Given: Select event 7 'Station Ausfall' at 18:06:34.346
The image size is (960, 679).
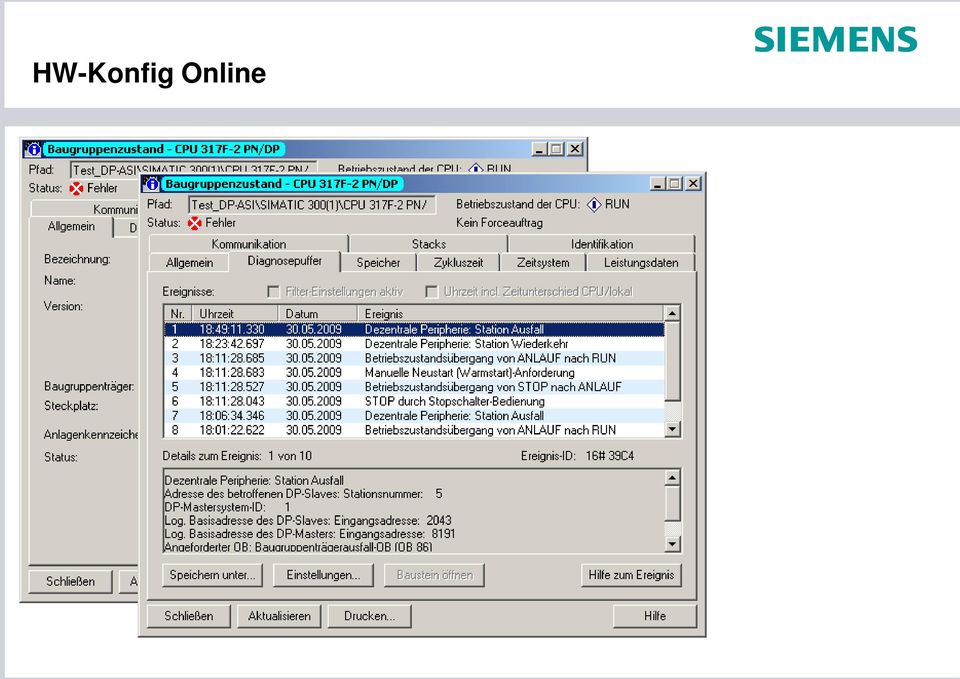Looking at the screenshot, I should tap(414, 416).
